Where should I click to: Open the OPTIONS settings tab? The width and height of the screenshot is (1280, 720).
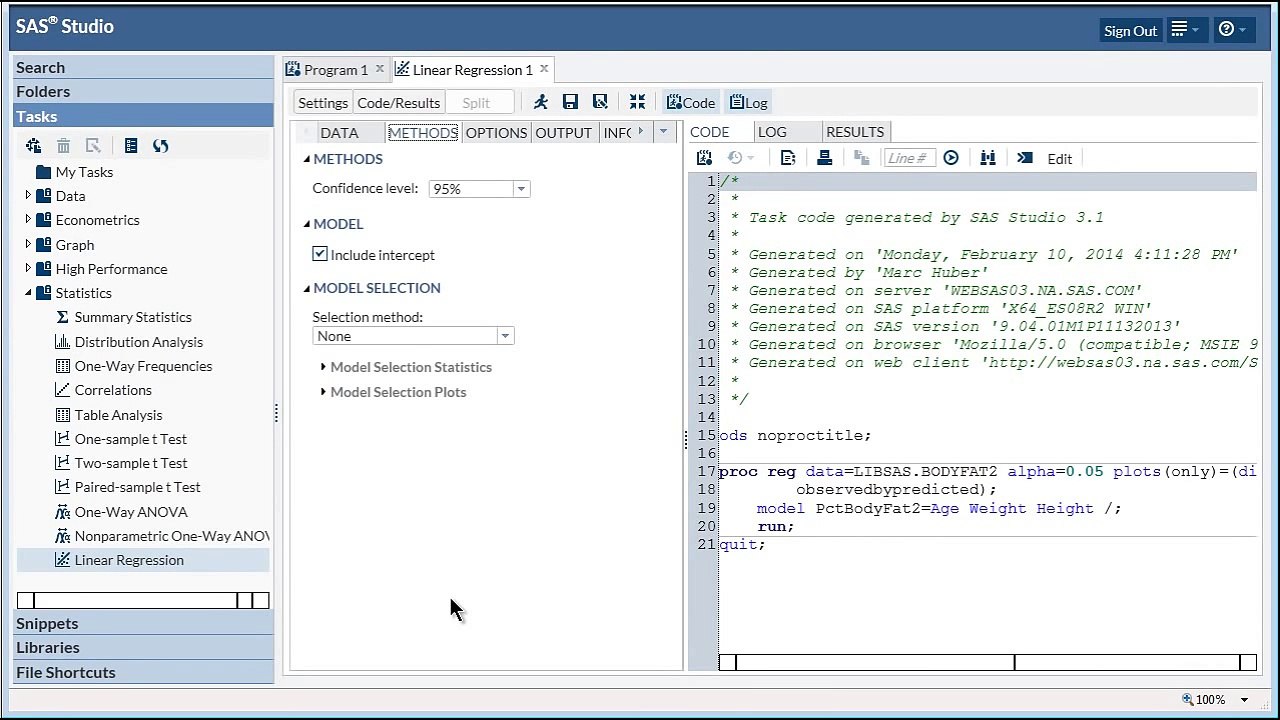(x=496, y=132)
